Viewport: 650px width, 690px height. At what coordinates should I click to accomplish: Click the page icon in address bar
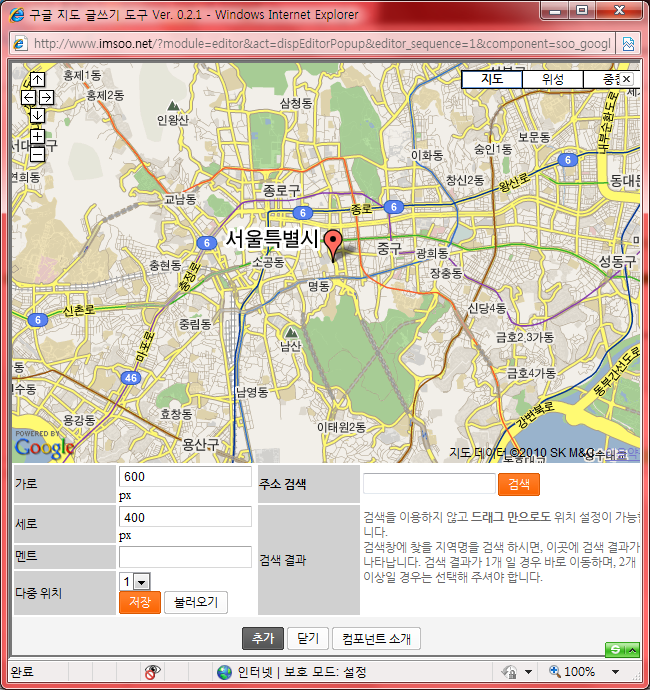click(19, 44)
